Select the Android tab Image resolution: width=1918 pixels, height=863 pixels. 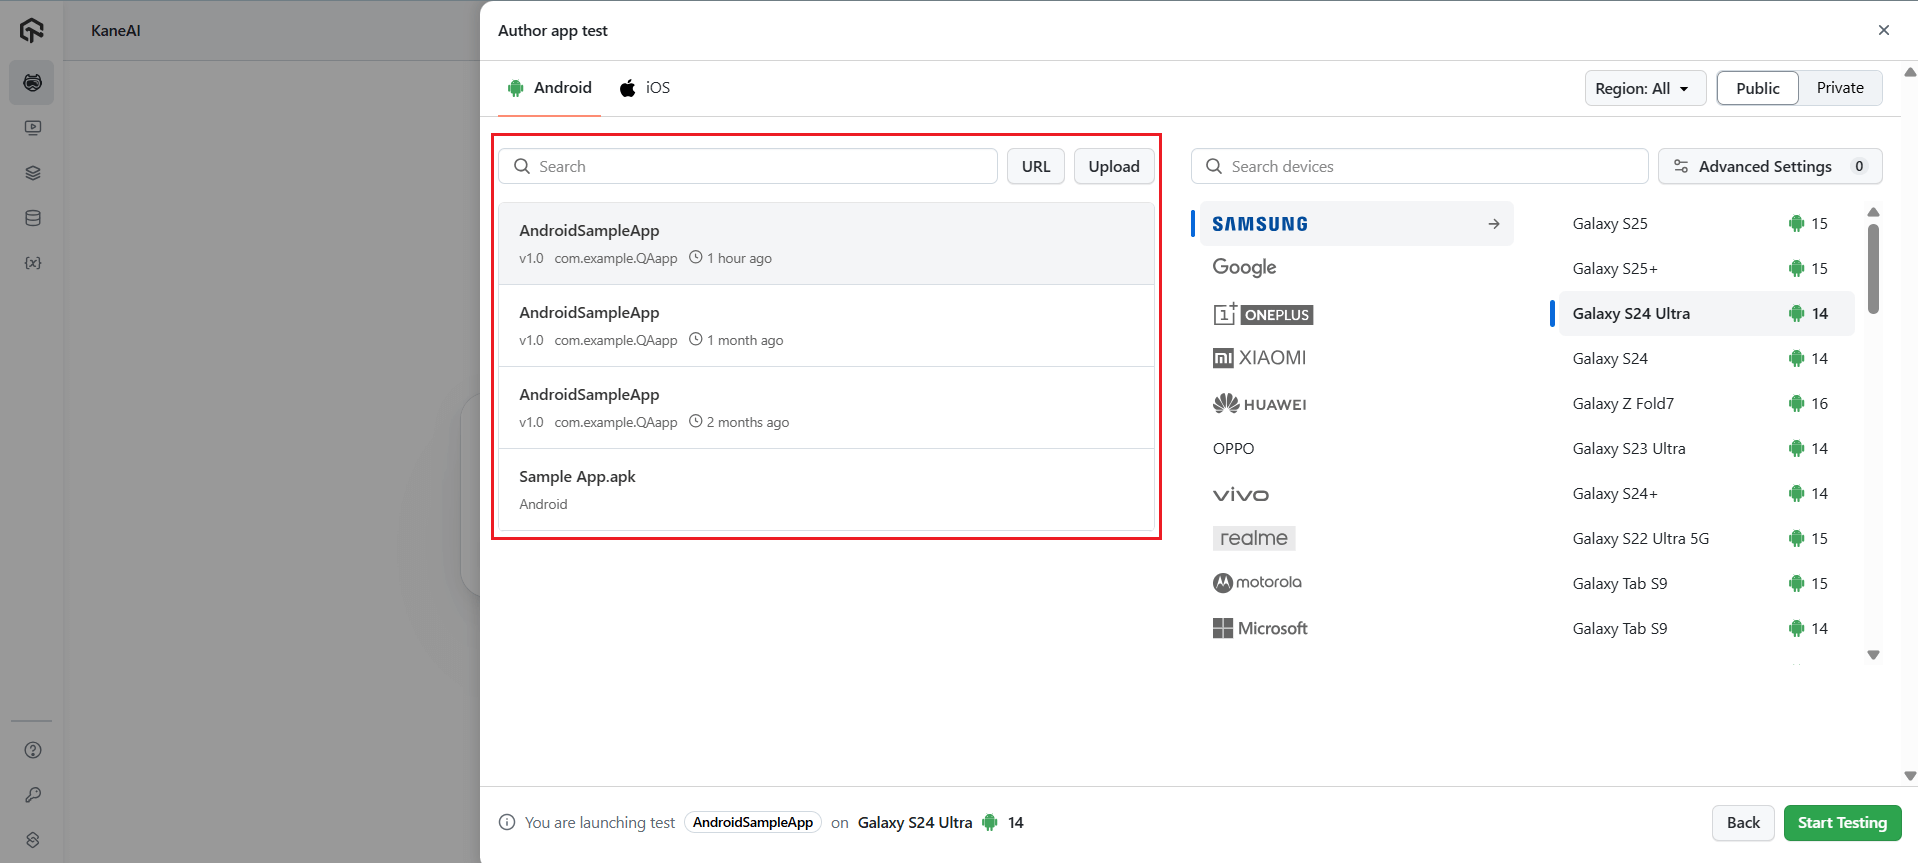[550, 88]
